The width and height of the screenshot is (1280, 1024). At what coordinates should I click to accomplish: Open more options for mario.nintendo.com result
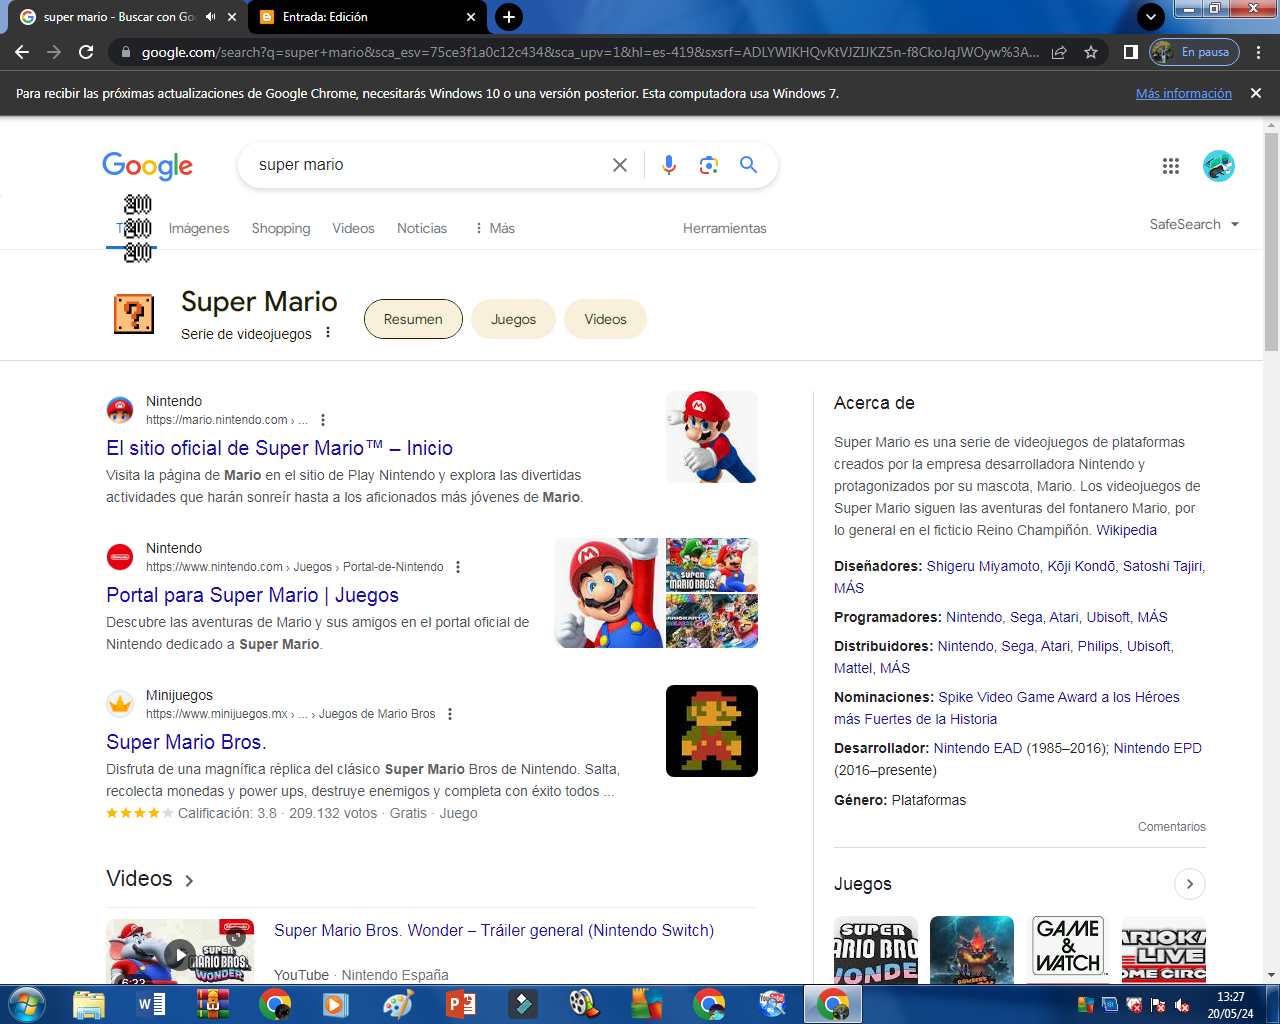pos(322,420)
